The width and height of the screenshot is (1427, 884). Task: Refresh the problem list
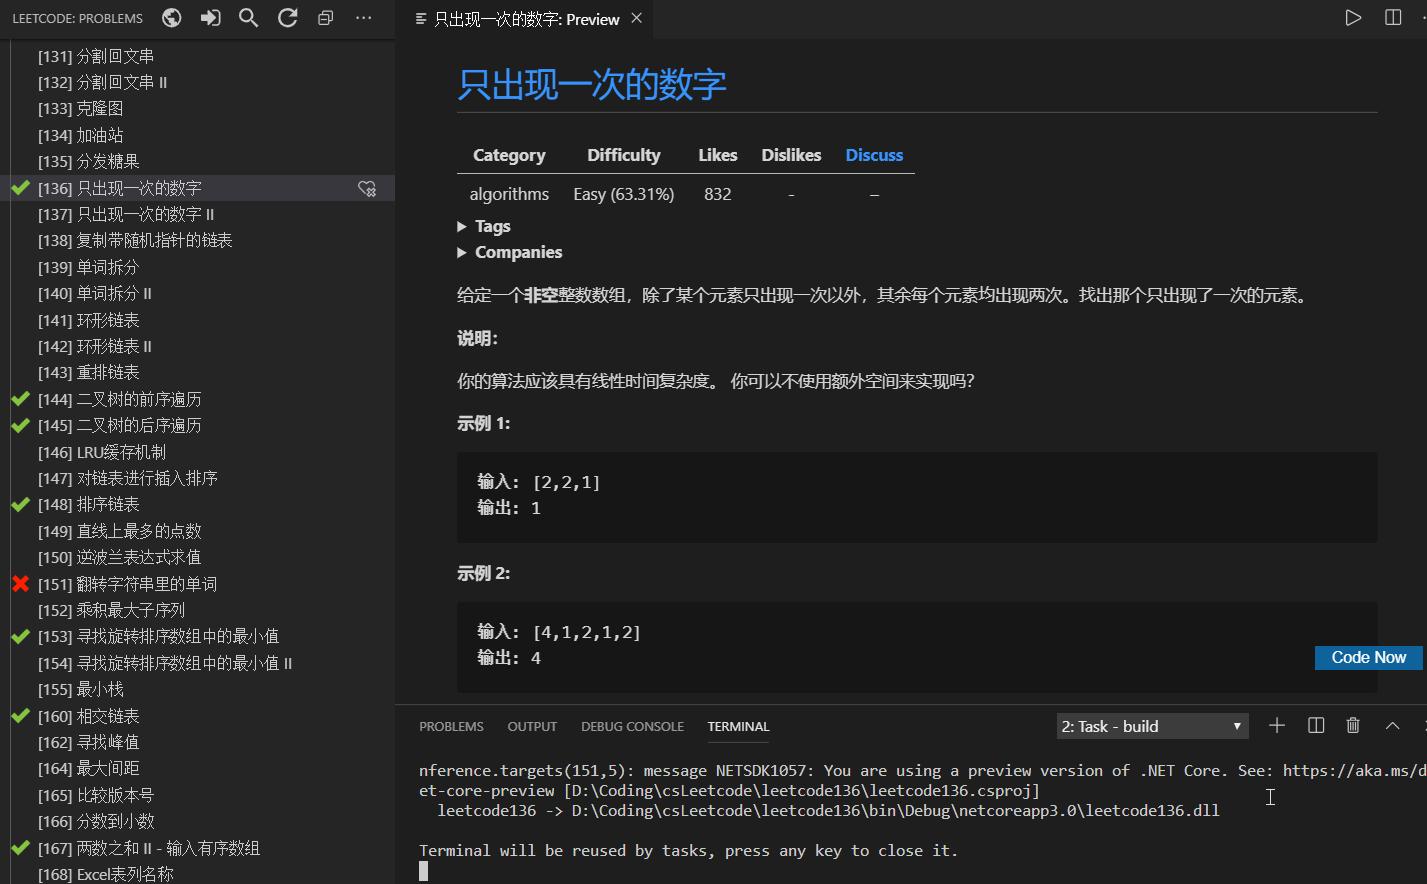tap(287, 17)
